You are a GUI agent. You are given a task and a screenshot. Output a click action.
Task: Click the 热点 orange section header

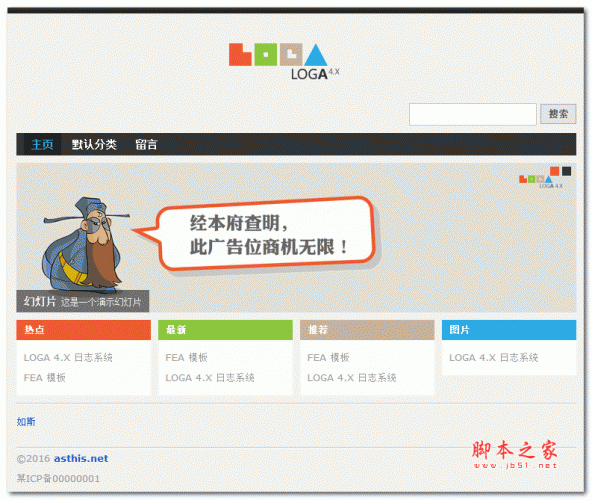(83, 330)
